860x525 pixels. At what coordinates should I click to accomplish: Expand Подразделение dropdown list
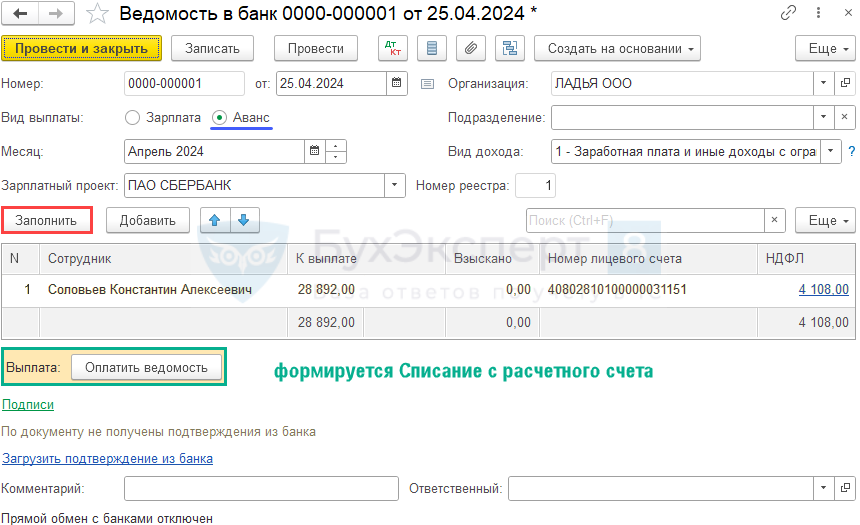pyautogui.click(x=823, y=117)
